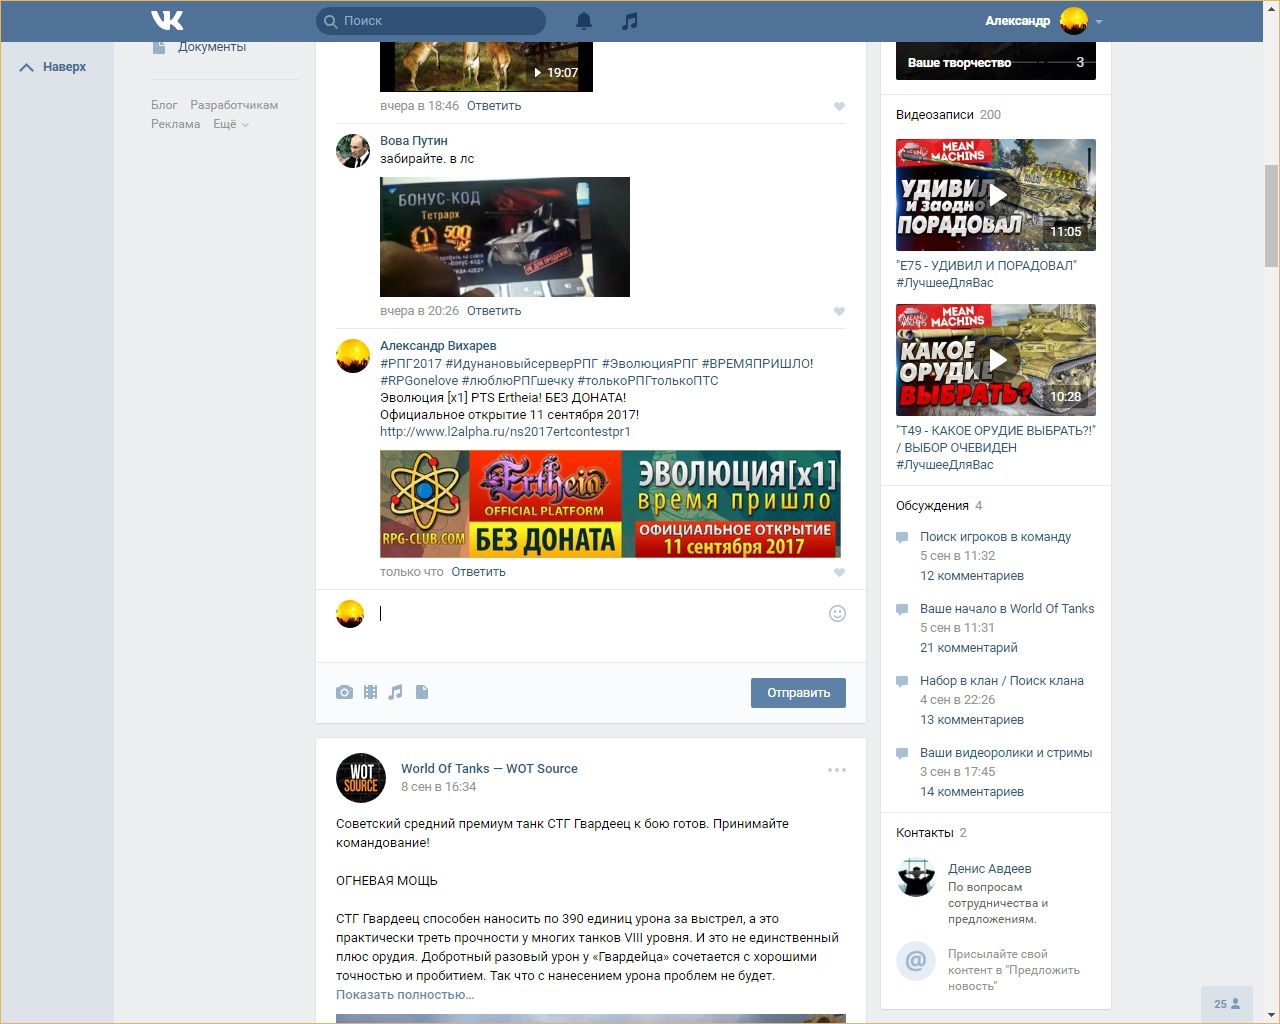Screen dimensions: 1280x1024
Task: Open Видеозаписи section header
Action: 948,115
